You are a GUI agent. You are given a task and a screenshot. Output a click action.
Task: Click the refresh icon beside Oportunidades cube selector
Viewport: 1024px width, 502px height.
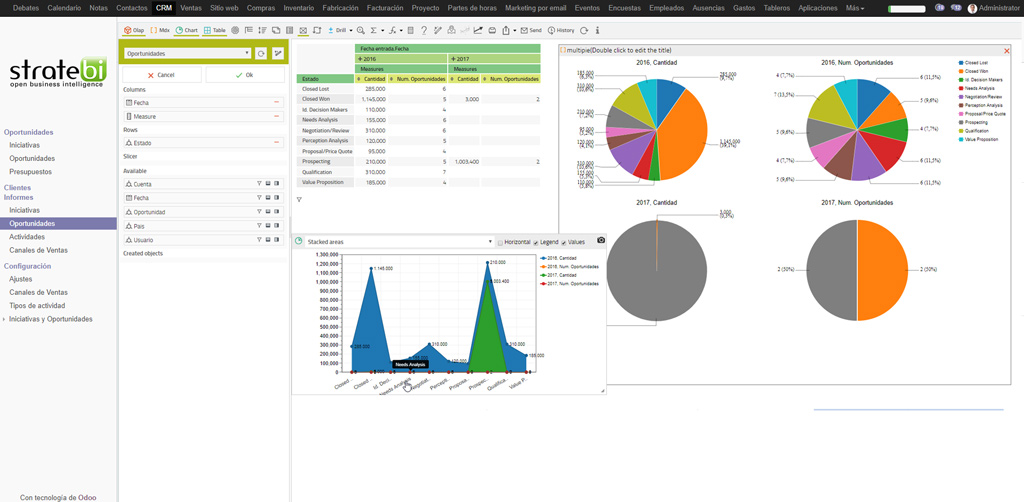[261, 53]
